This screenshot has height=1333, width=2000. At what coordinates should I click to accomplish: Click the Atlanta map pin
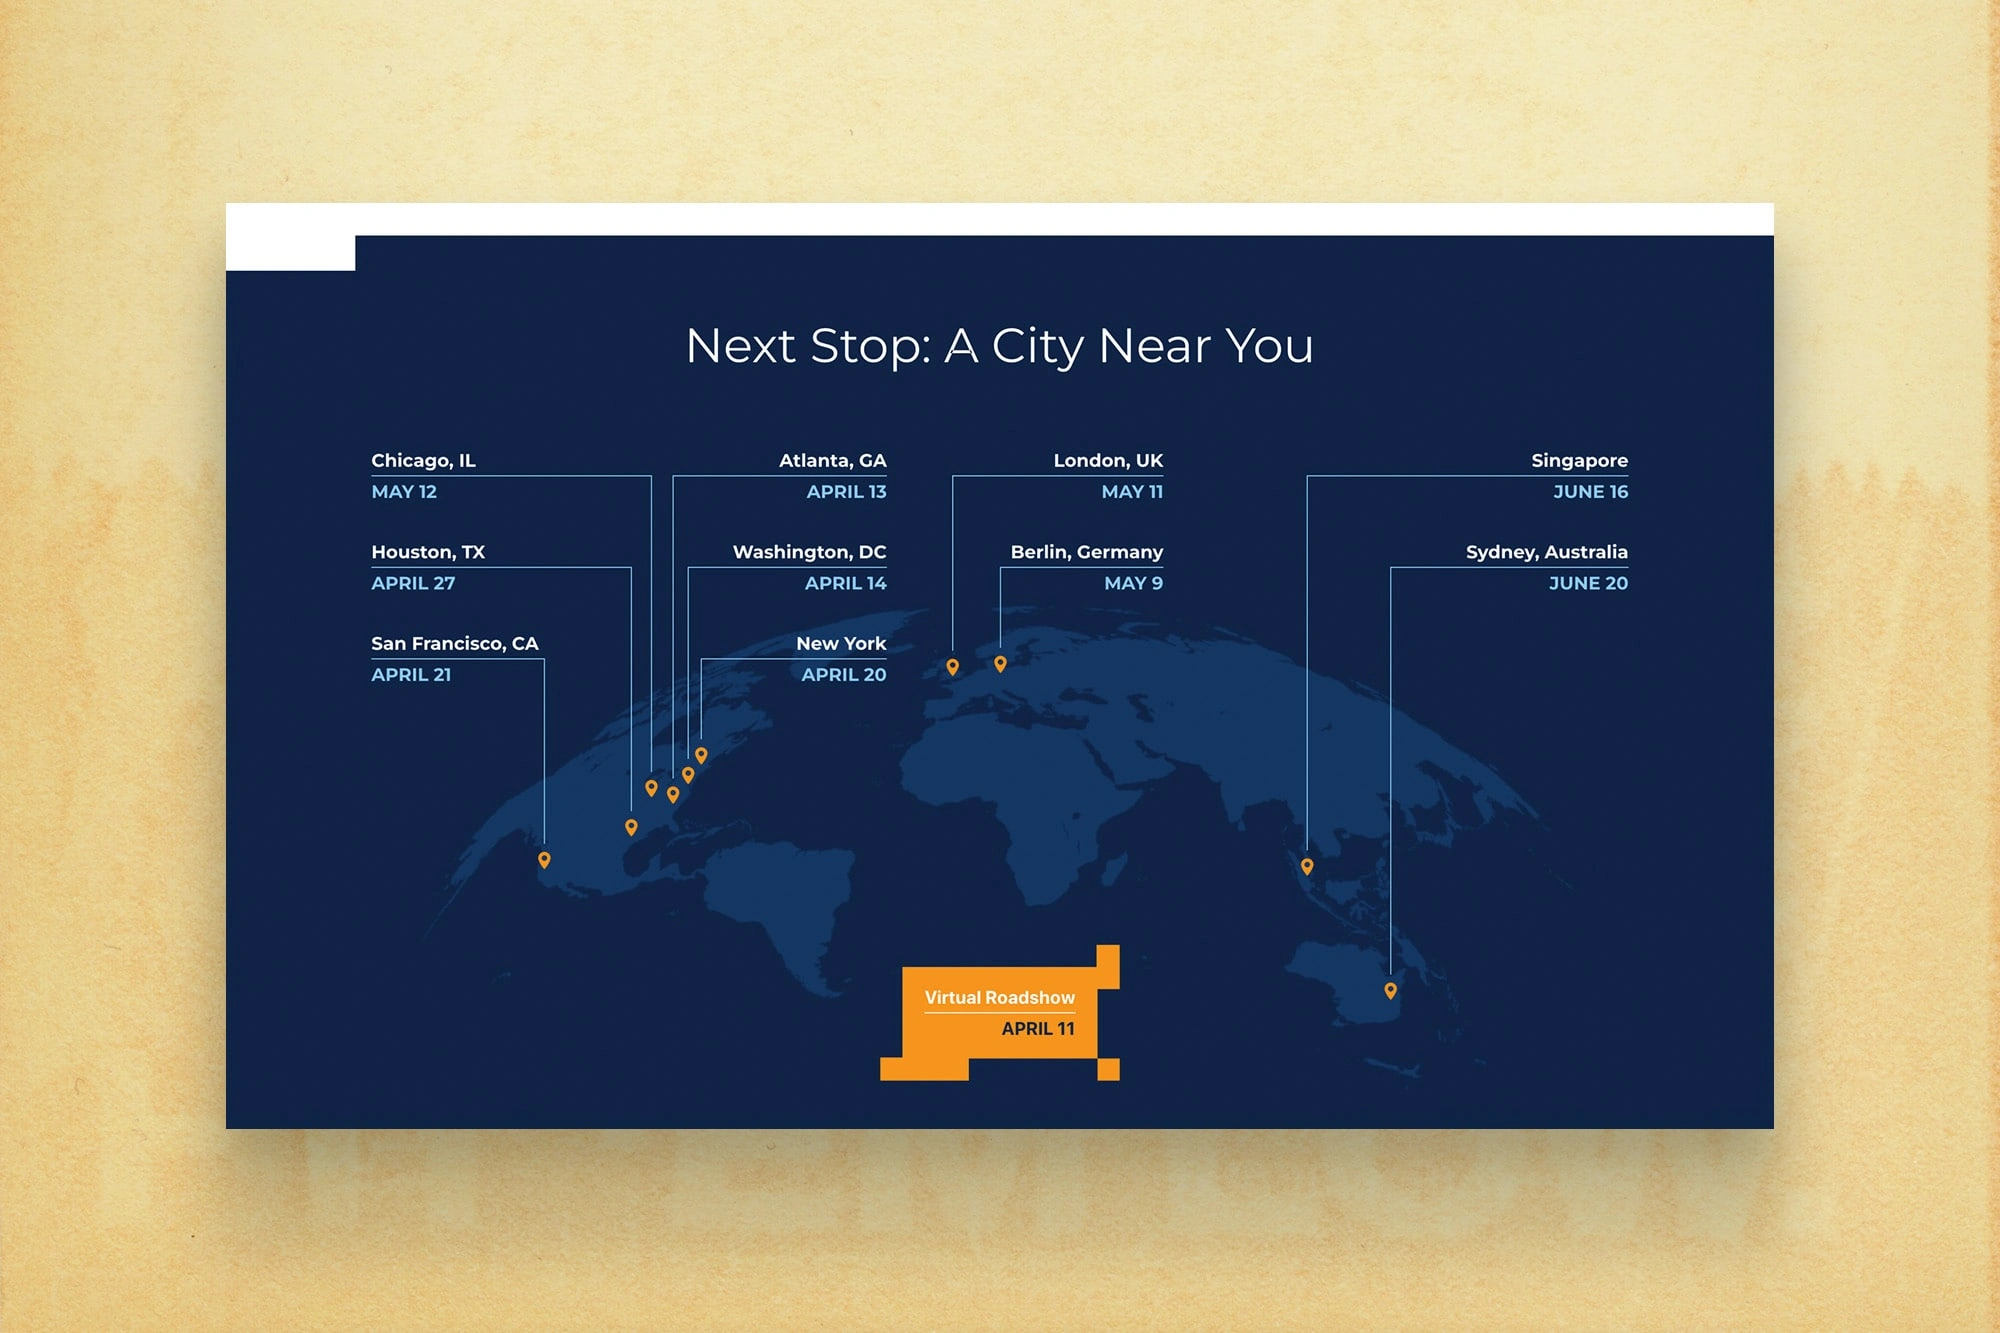[673, 795]
